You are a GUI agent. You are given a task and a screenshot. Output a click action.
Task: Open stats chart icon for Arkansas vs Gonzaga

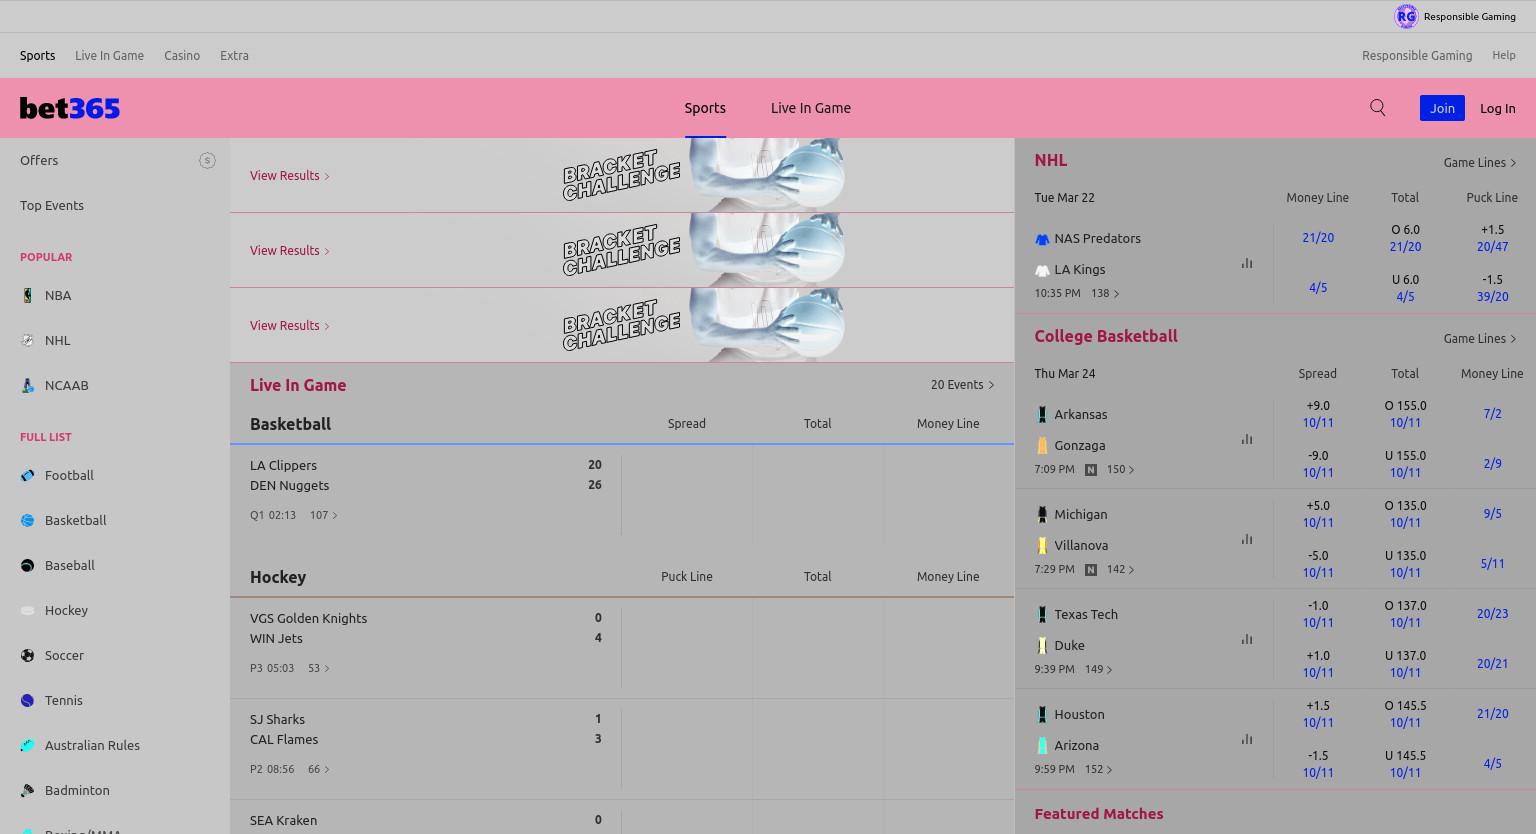click(1247, 439)
